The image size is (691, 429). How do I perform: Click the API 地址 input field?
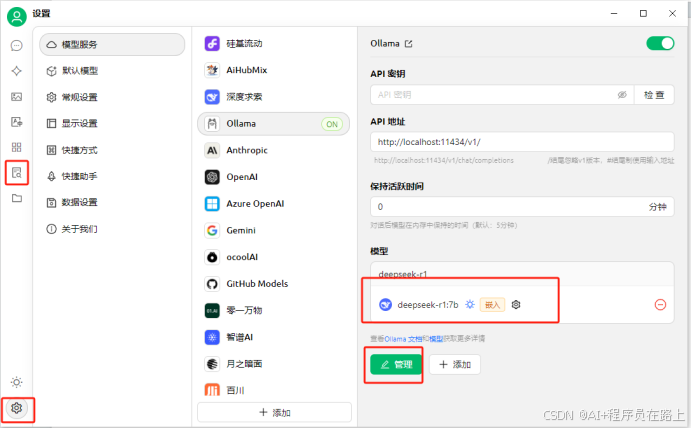pos(522,142)
